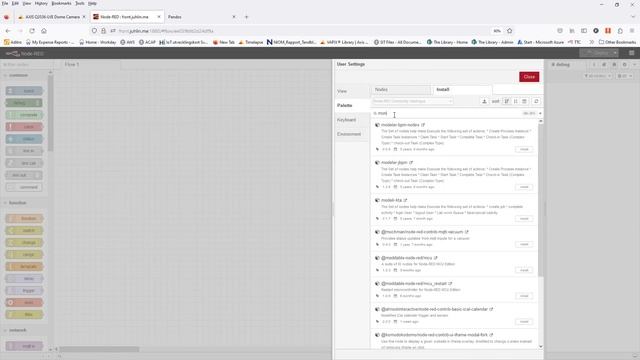Open the node catalogue dropdown
Image resolution: width=640 pixels, height=360 pixels.
(x=412, y=101)
